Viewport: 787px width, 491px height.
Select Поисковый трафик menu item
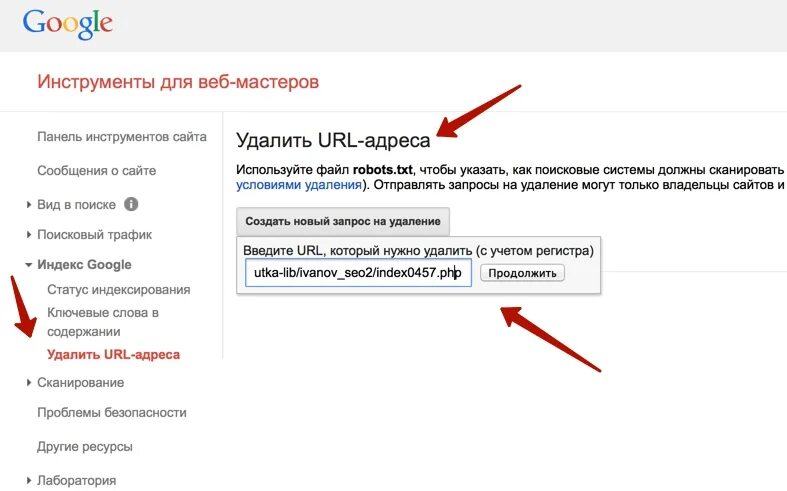click(x=94, y=234)
